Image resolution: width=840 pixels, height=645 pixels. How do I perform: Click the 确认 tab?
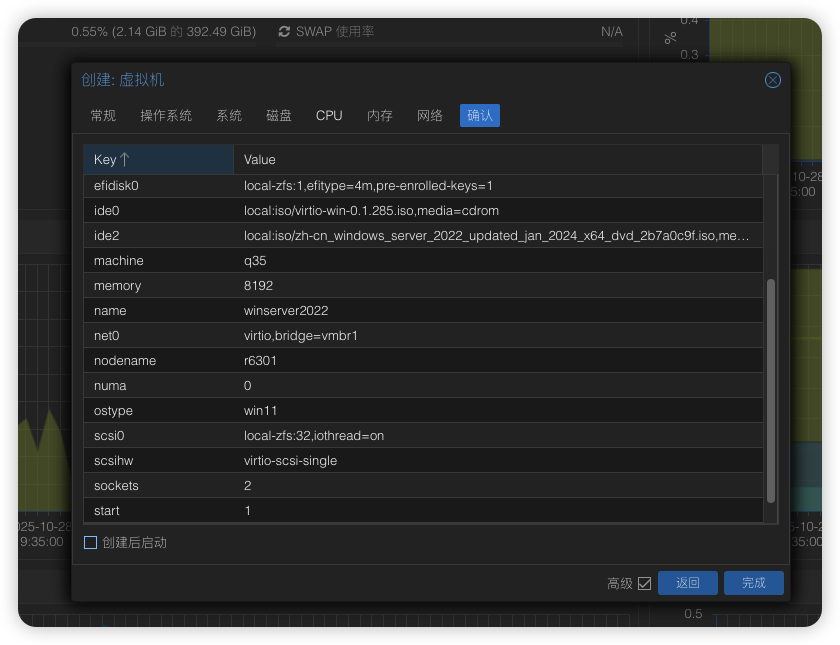point(480,116)
